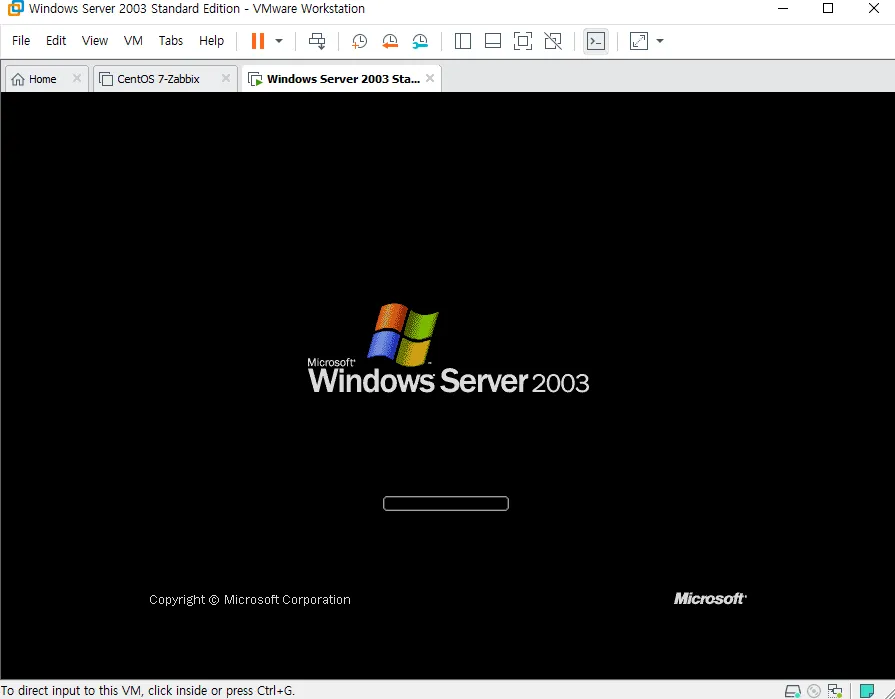Open the Help menu
The image size is (895, 699).
pos(211,41)
